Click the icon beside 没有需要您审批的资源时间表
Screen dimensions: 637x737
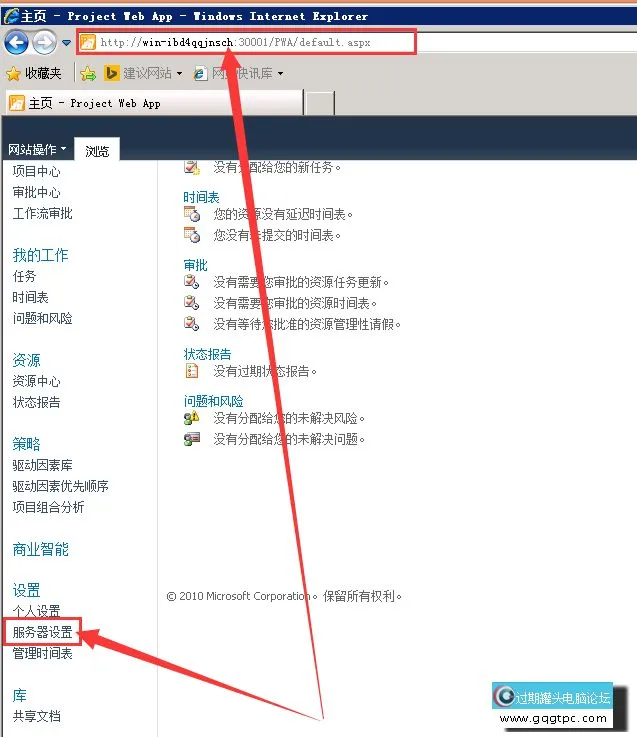point(191,302)
